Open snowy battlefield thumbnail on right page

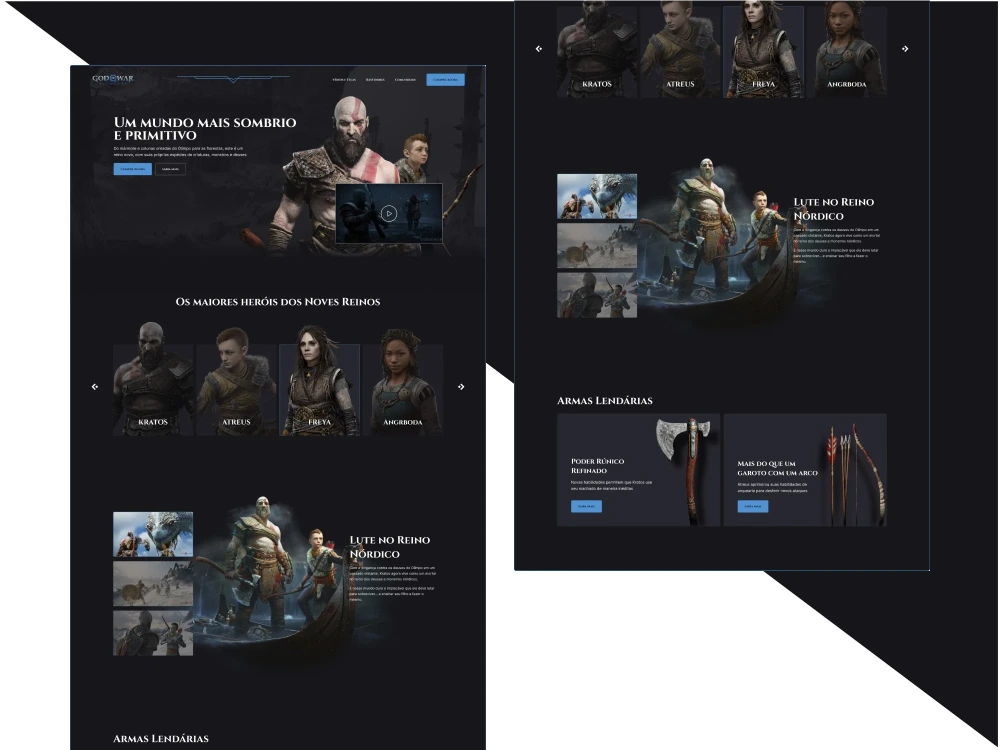[597, 246]
